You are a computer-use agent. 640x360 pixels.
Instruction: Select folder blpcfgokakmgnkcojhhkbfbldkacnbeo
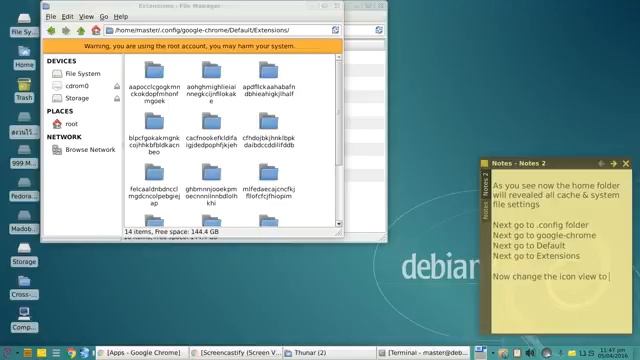(154, 133)
